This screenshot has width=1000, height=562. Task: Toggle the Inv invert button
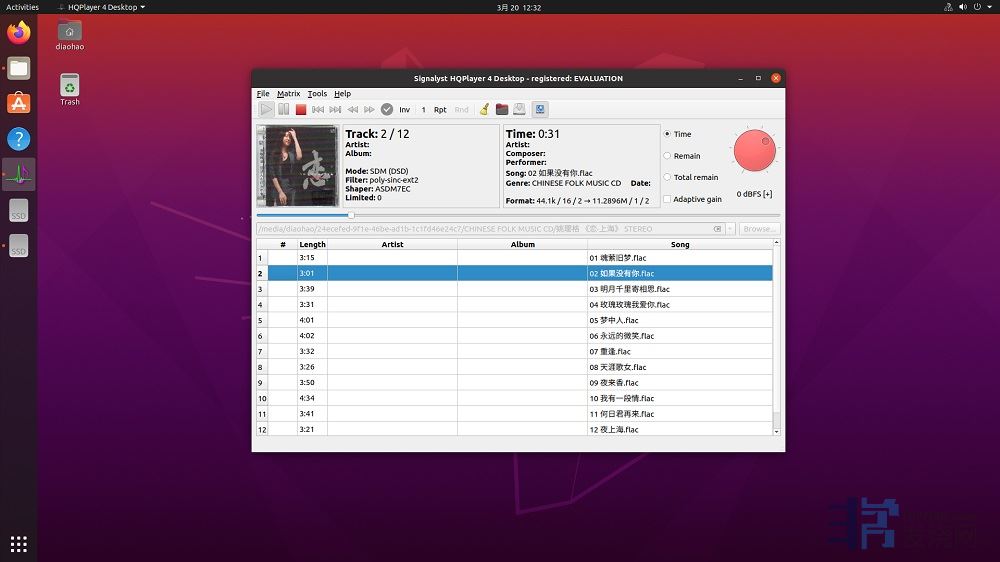405,110
